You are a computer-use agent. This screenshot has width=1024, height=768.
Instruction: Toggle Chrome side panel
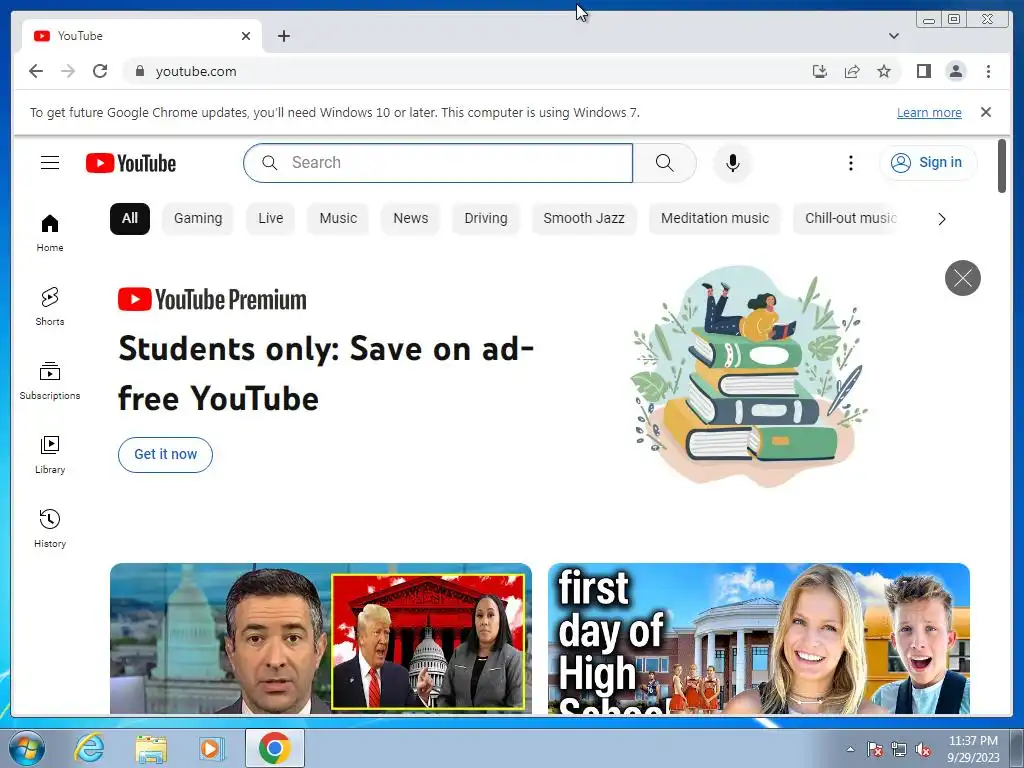923,71
